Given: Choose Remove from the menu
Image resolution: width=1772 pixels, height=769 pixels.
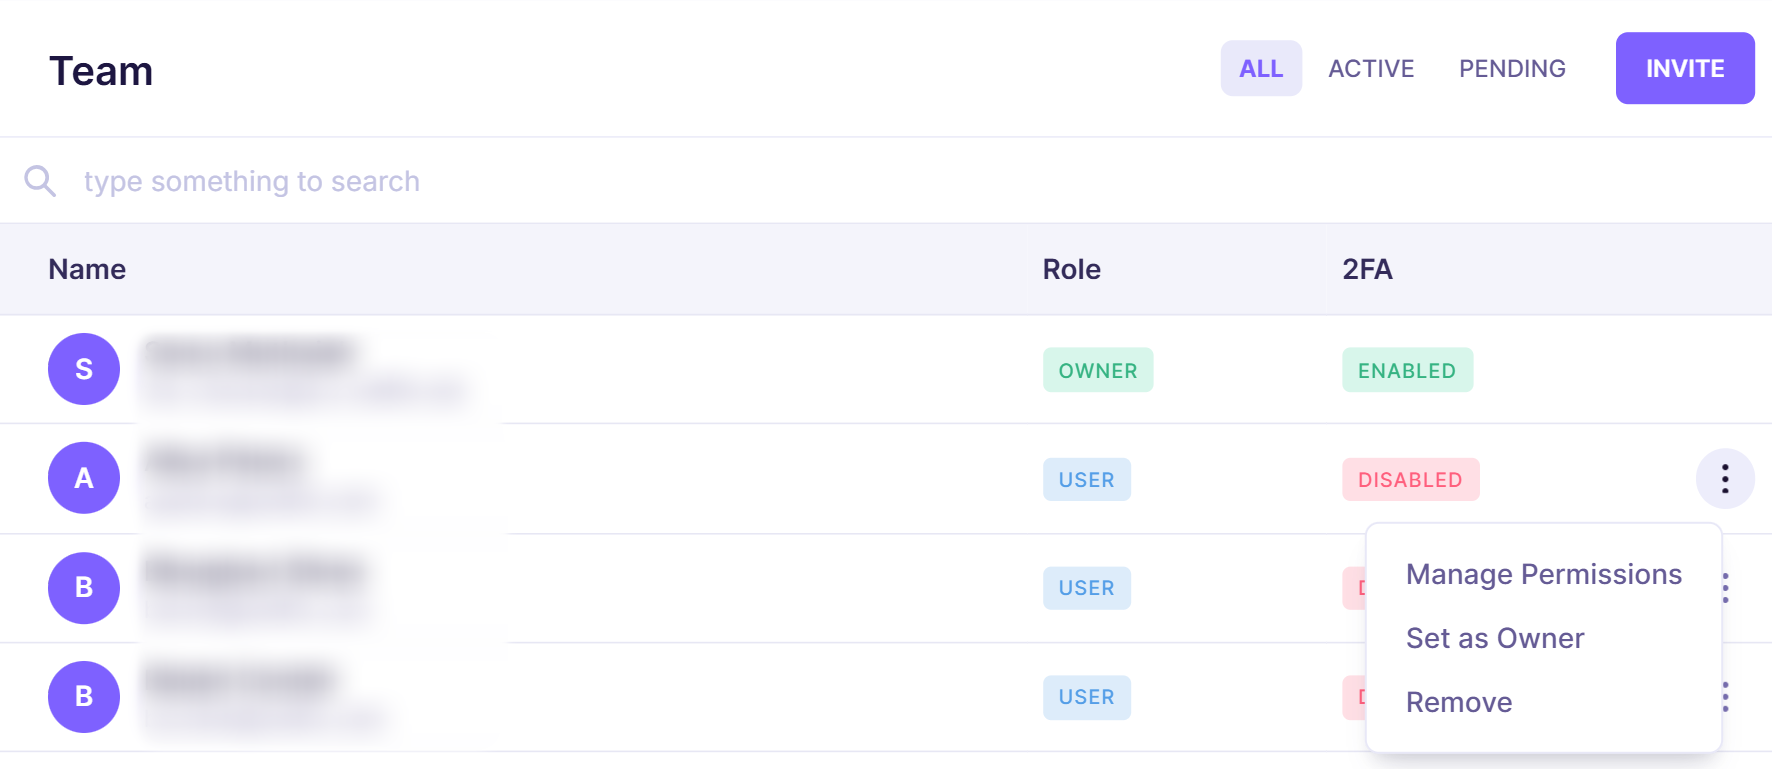Looking at the screenshot, I should tap(1459, 702).
